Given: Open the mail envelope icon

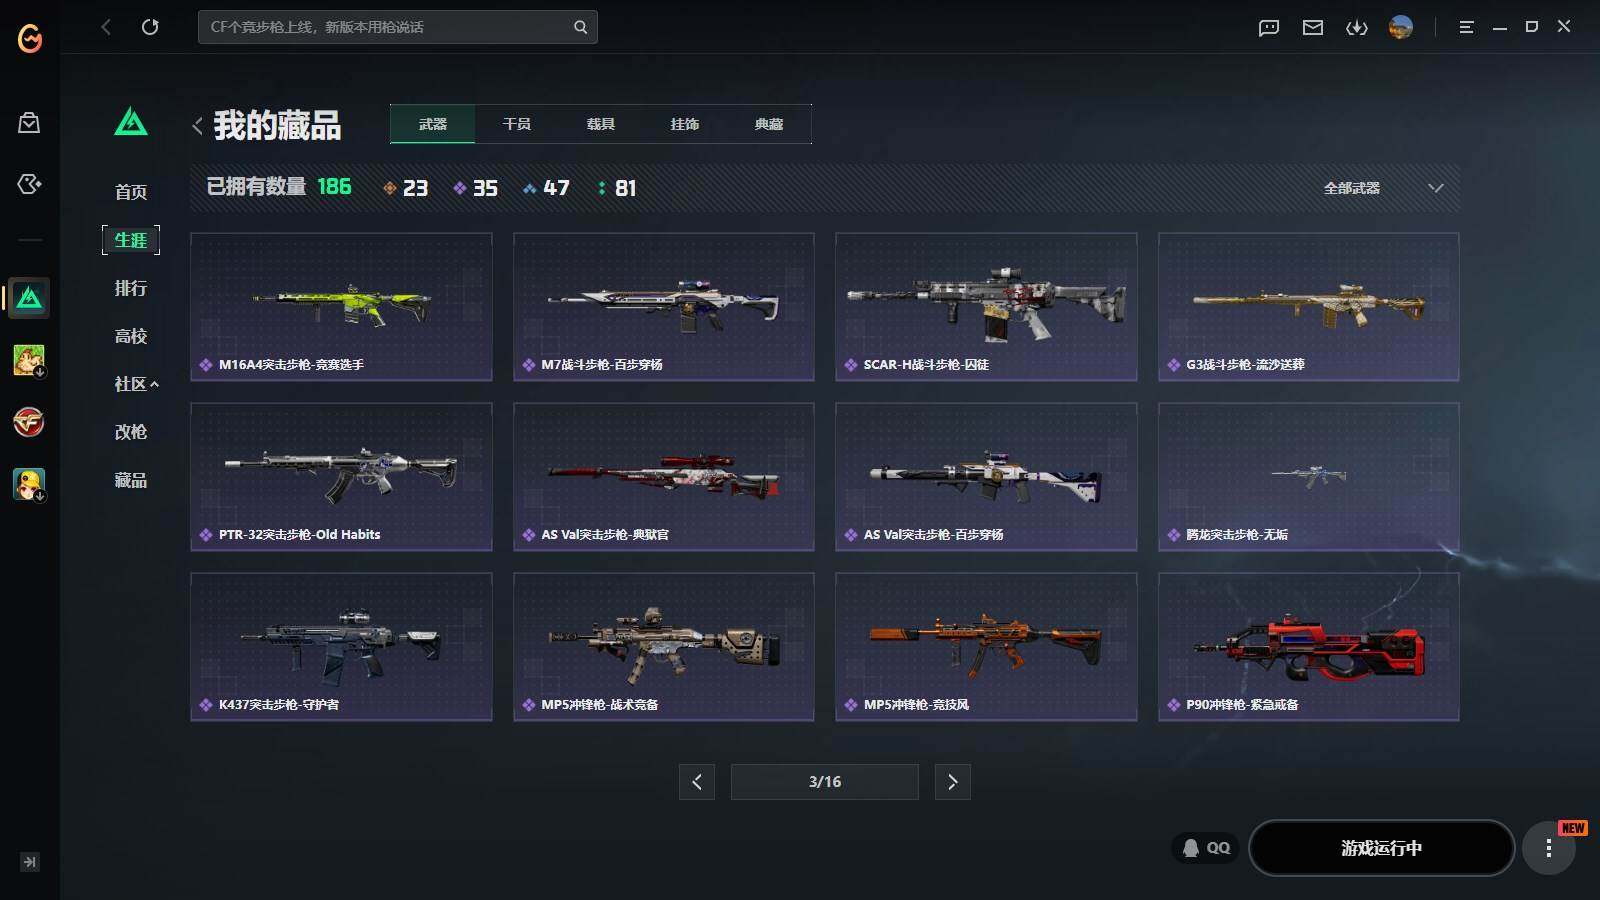Looking at the screenshot, I should [x=1313, y=27].
